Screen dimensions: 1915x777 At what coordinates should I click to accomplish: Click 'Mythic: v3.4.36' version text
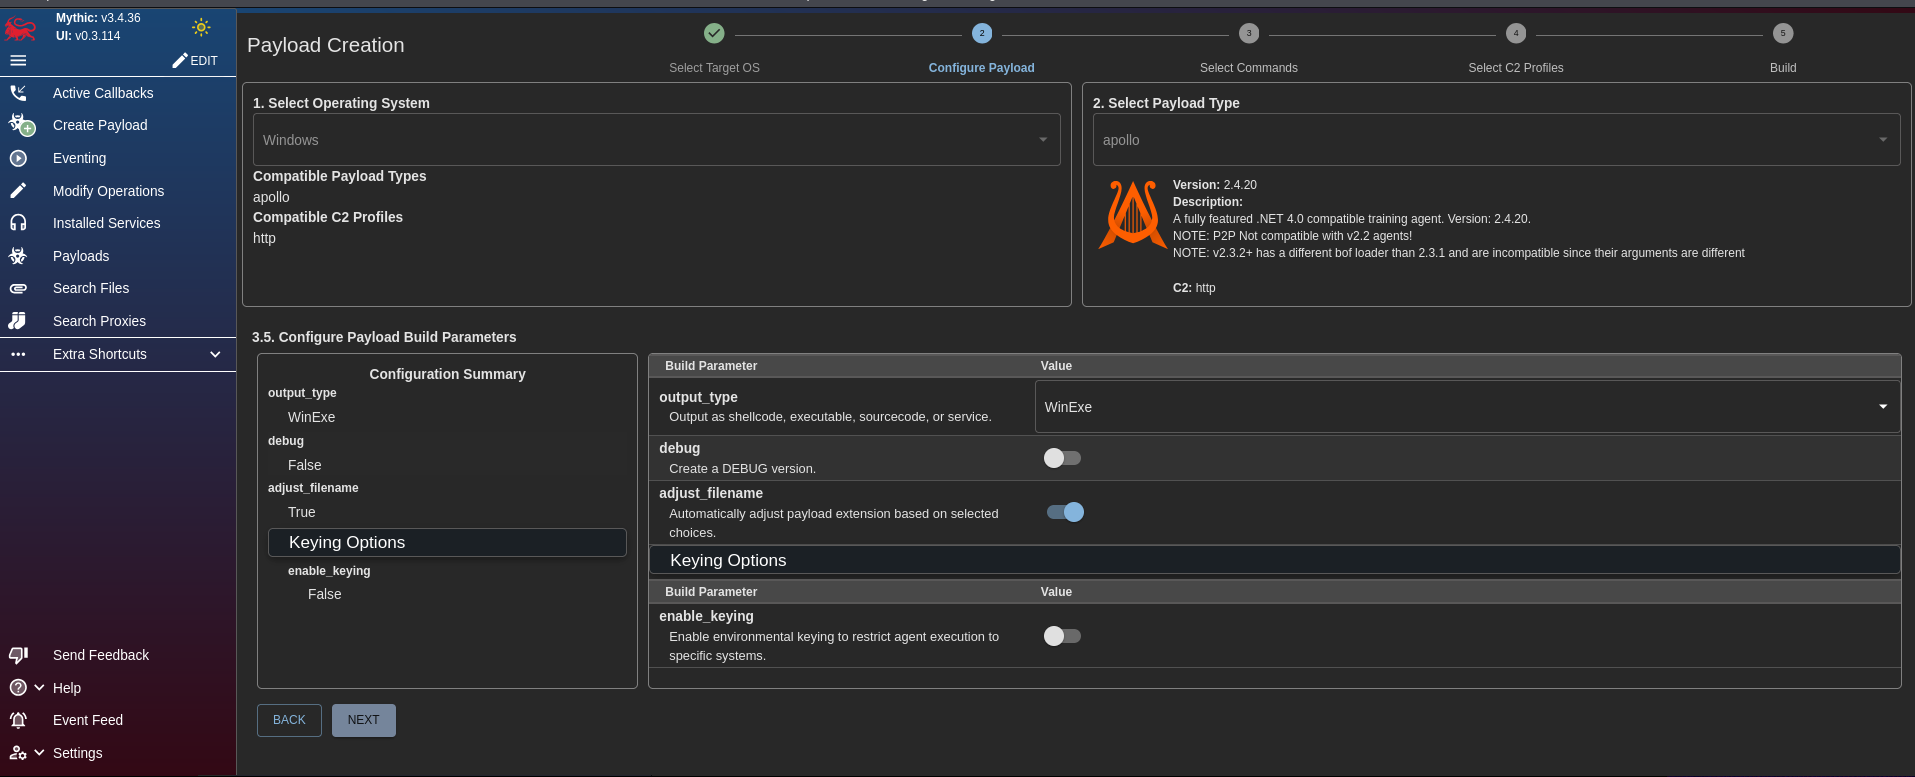tap(98, 18)
